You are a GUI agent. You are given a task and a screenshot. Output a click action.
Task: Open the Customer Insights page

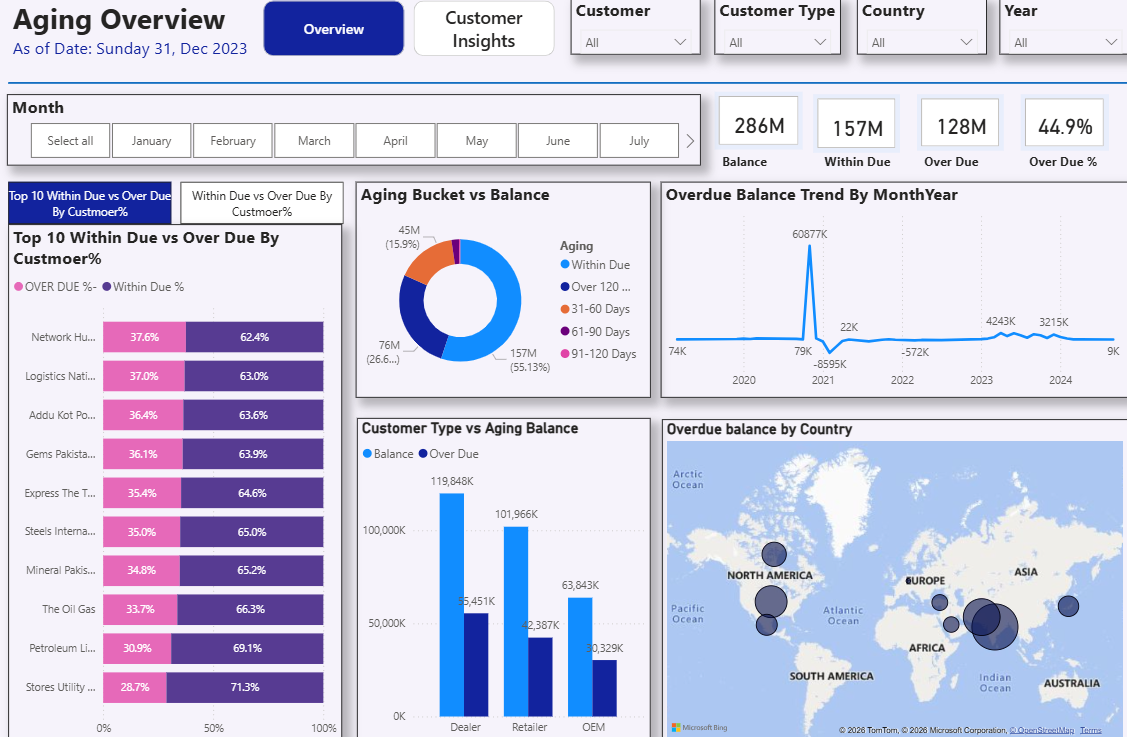484,29
